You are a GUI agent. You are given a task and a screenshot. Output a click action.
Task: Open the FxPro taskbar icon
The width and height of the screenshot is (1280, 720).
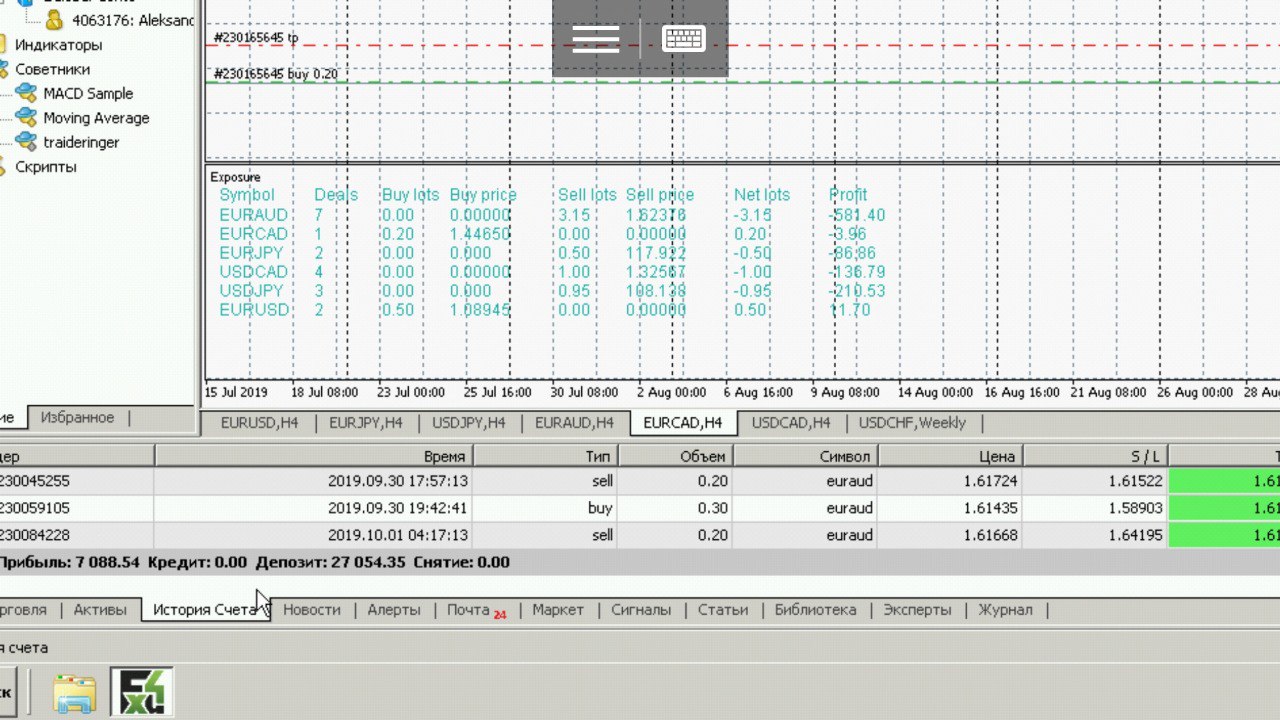click(142, 692)
